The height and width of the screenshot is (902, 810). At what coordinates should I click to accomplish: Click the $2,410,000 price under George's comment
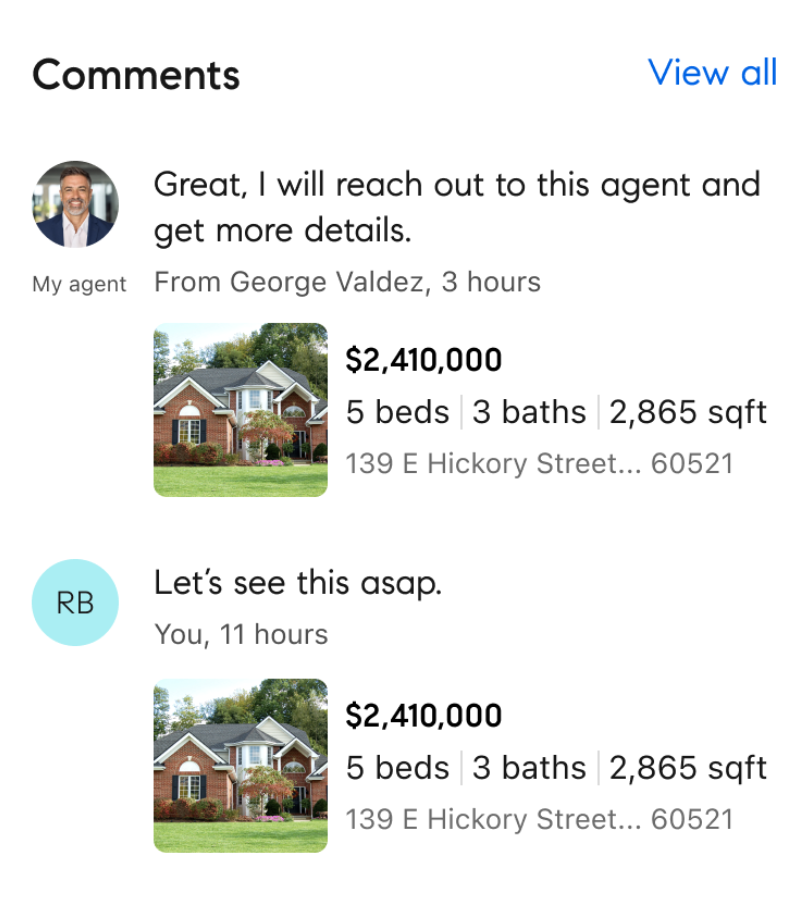[x=423, y=360]
